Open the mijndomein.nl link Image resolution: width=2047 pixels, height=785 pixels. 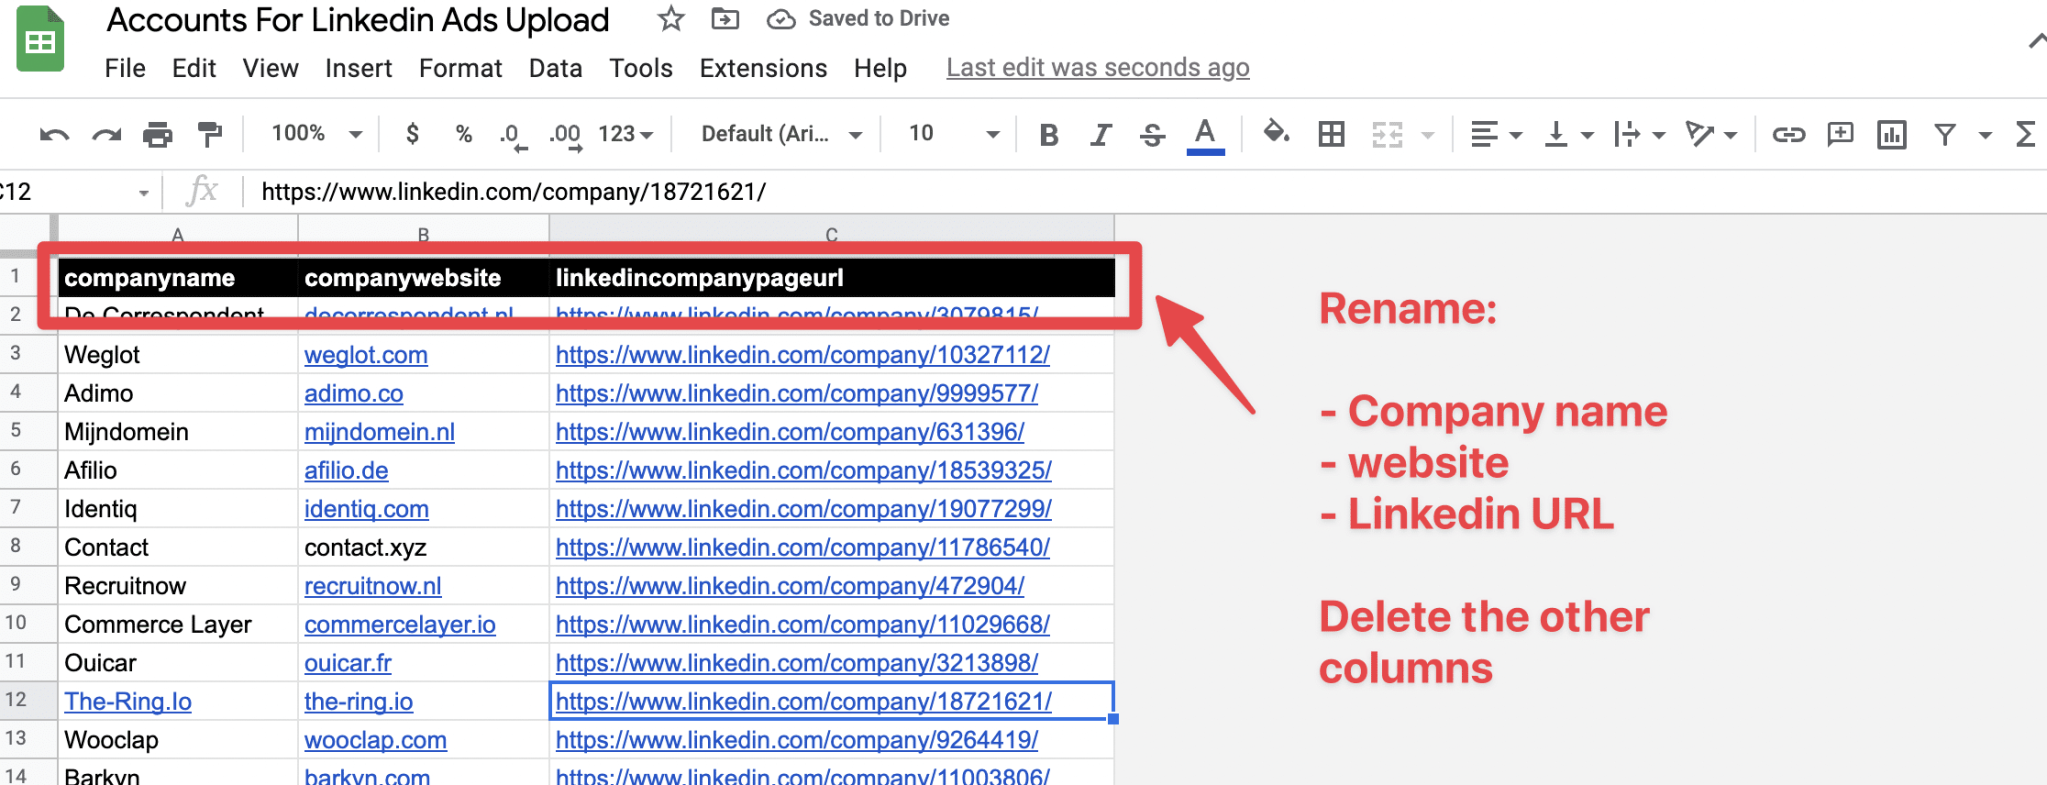[379, 432]
